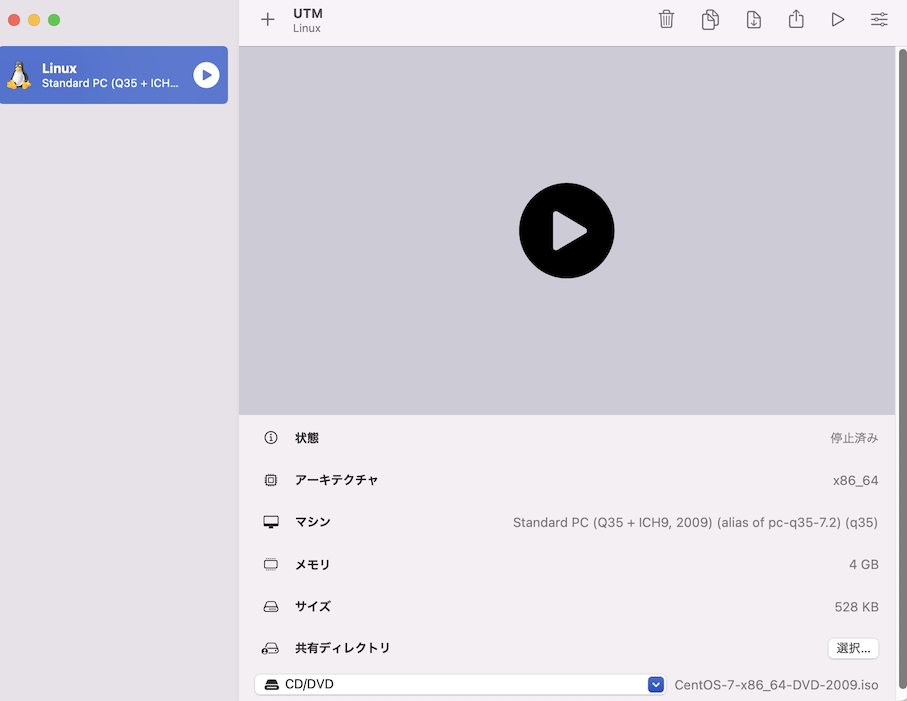This screenshot has width=907, height=701.
Task: Click the yellow minimize window button
Action: pos(34,20)
